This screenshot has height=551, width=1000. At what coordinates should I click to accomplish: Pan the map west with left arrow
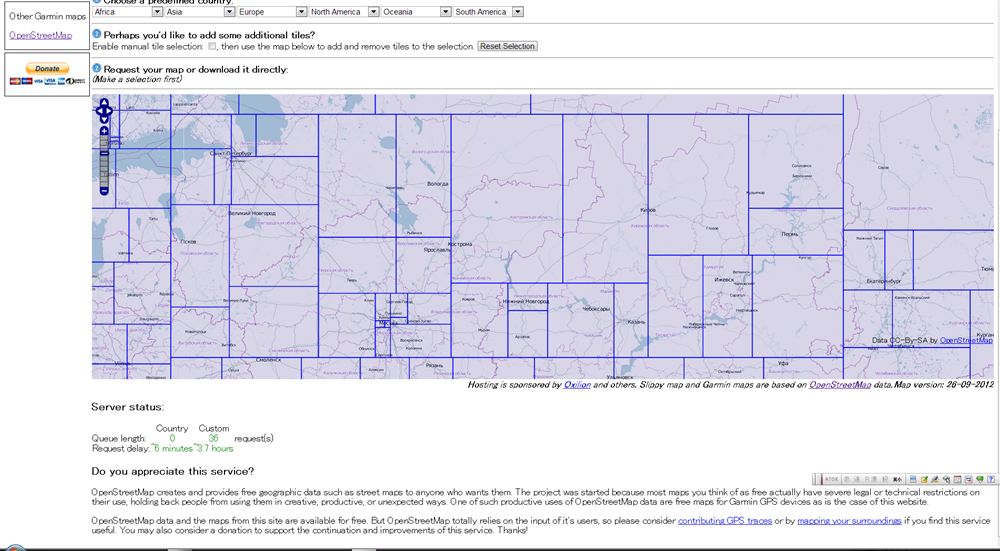tap(99, 111)
